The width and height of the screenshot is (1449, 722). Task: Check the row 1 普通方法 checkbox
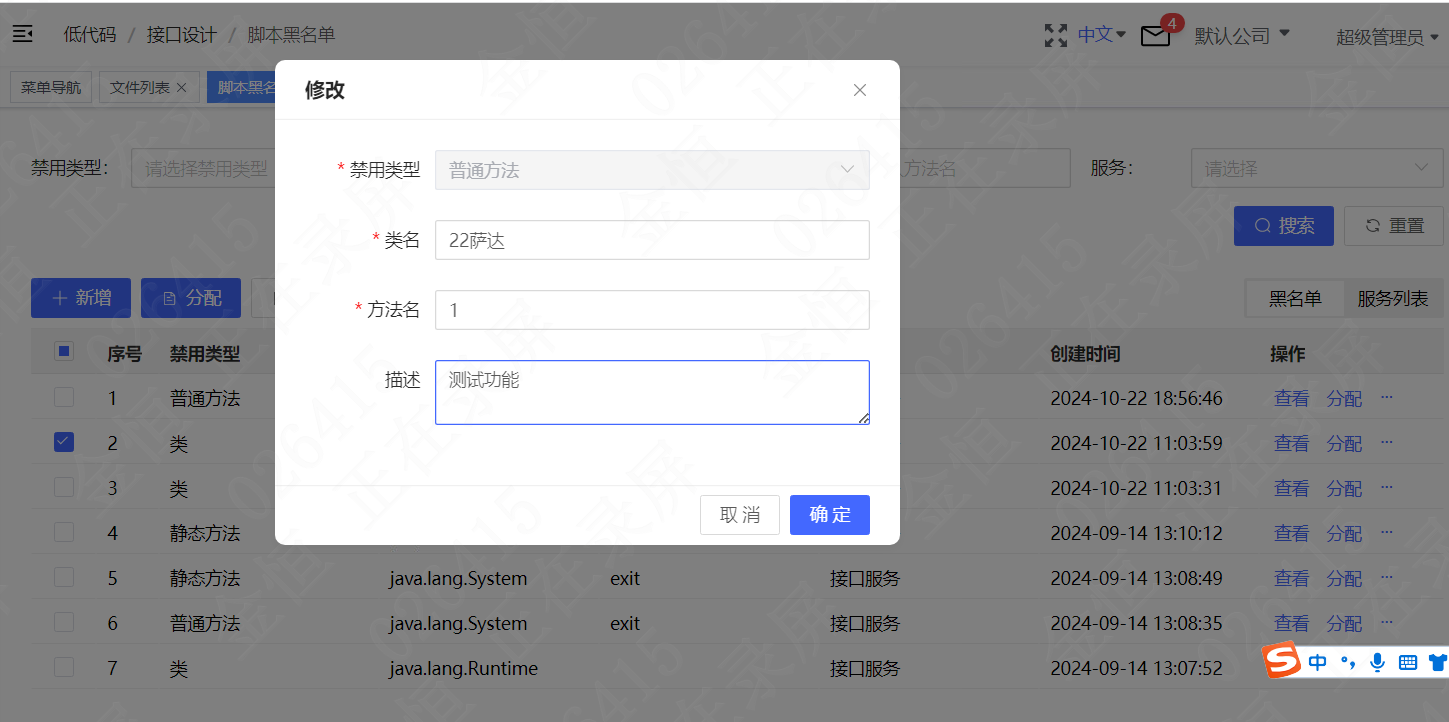pos(64,397)
